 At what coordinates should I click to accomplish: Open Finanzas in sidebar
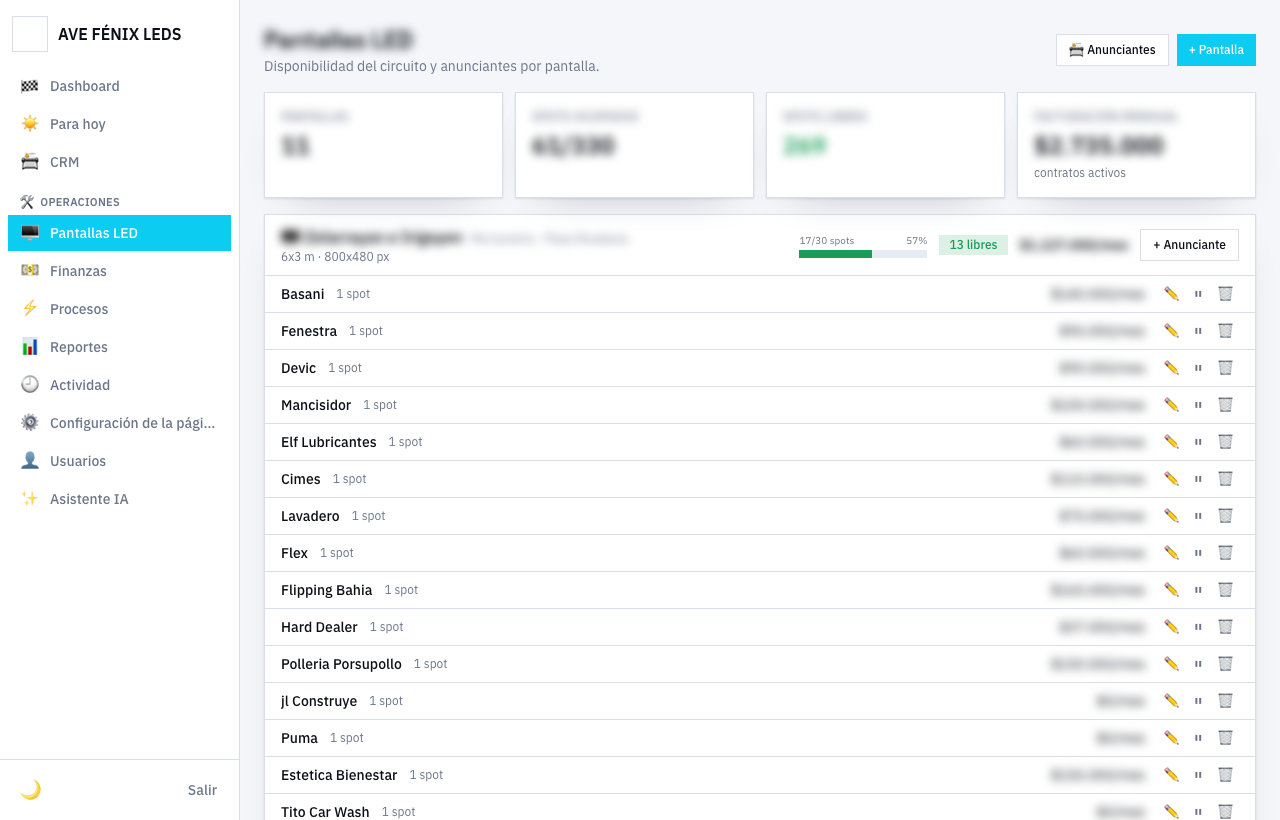(x=119, y=271)
